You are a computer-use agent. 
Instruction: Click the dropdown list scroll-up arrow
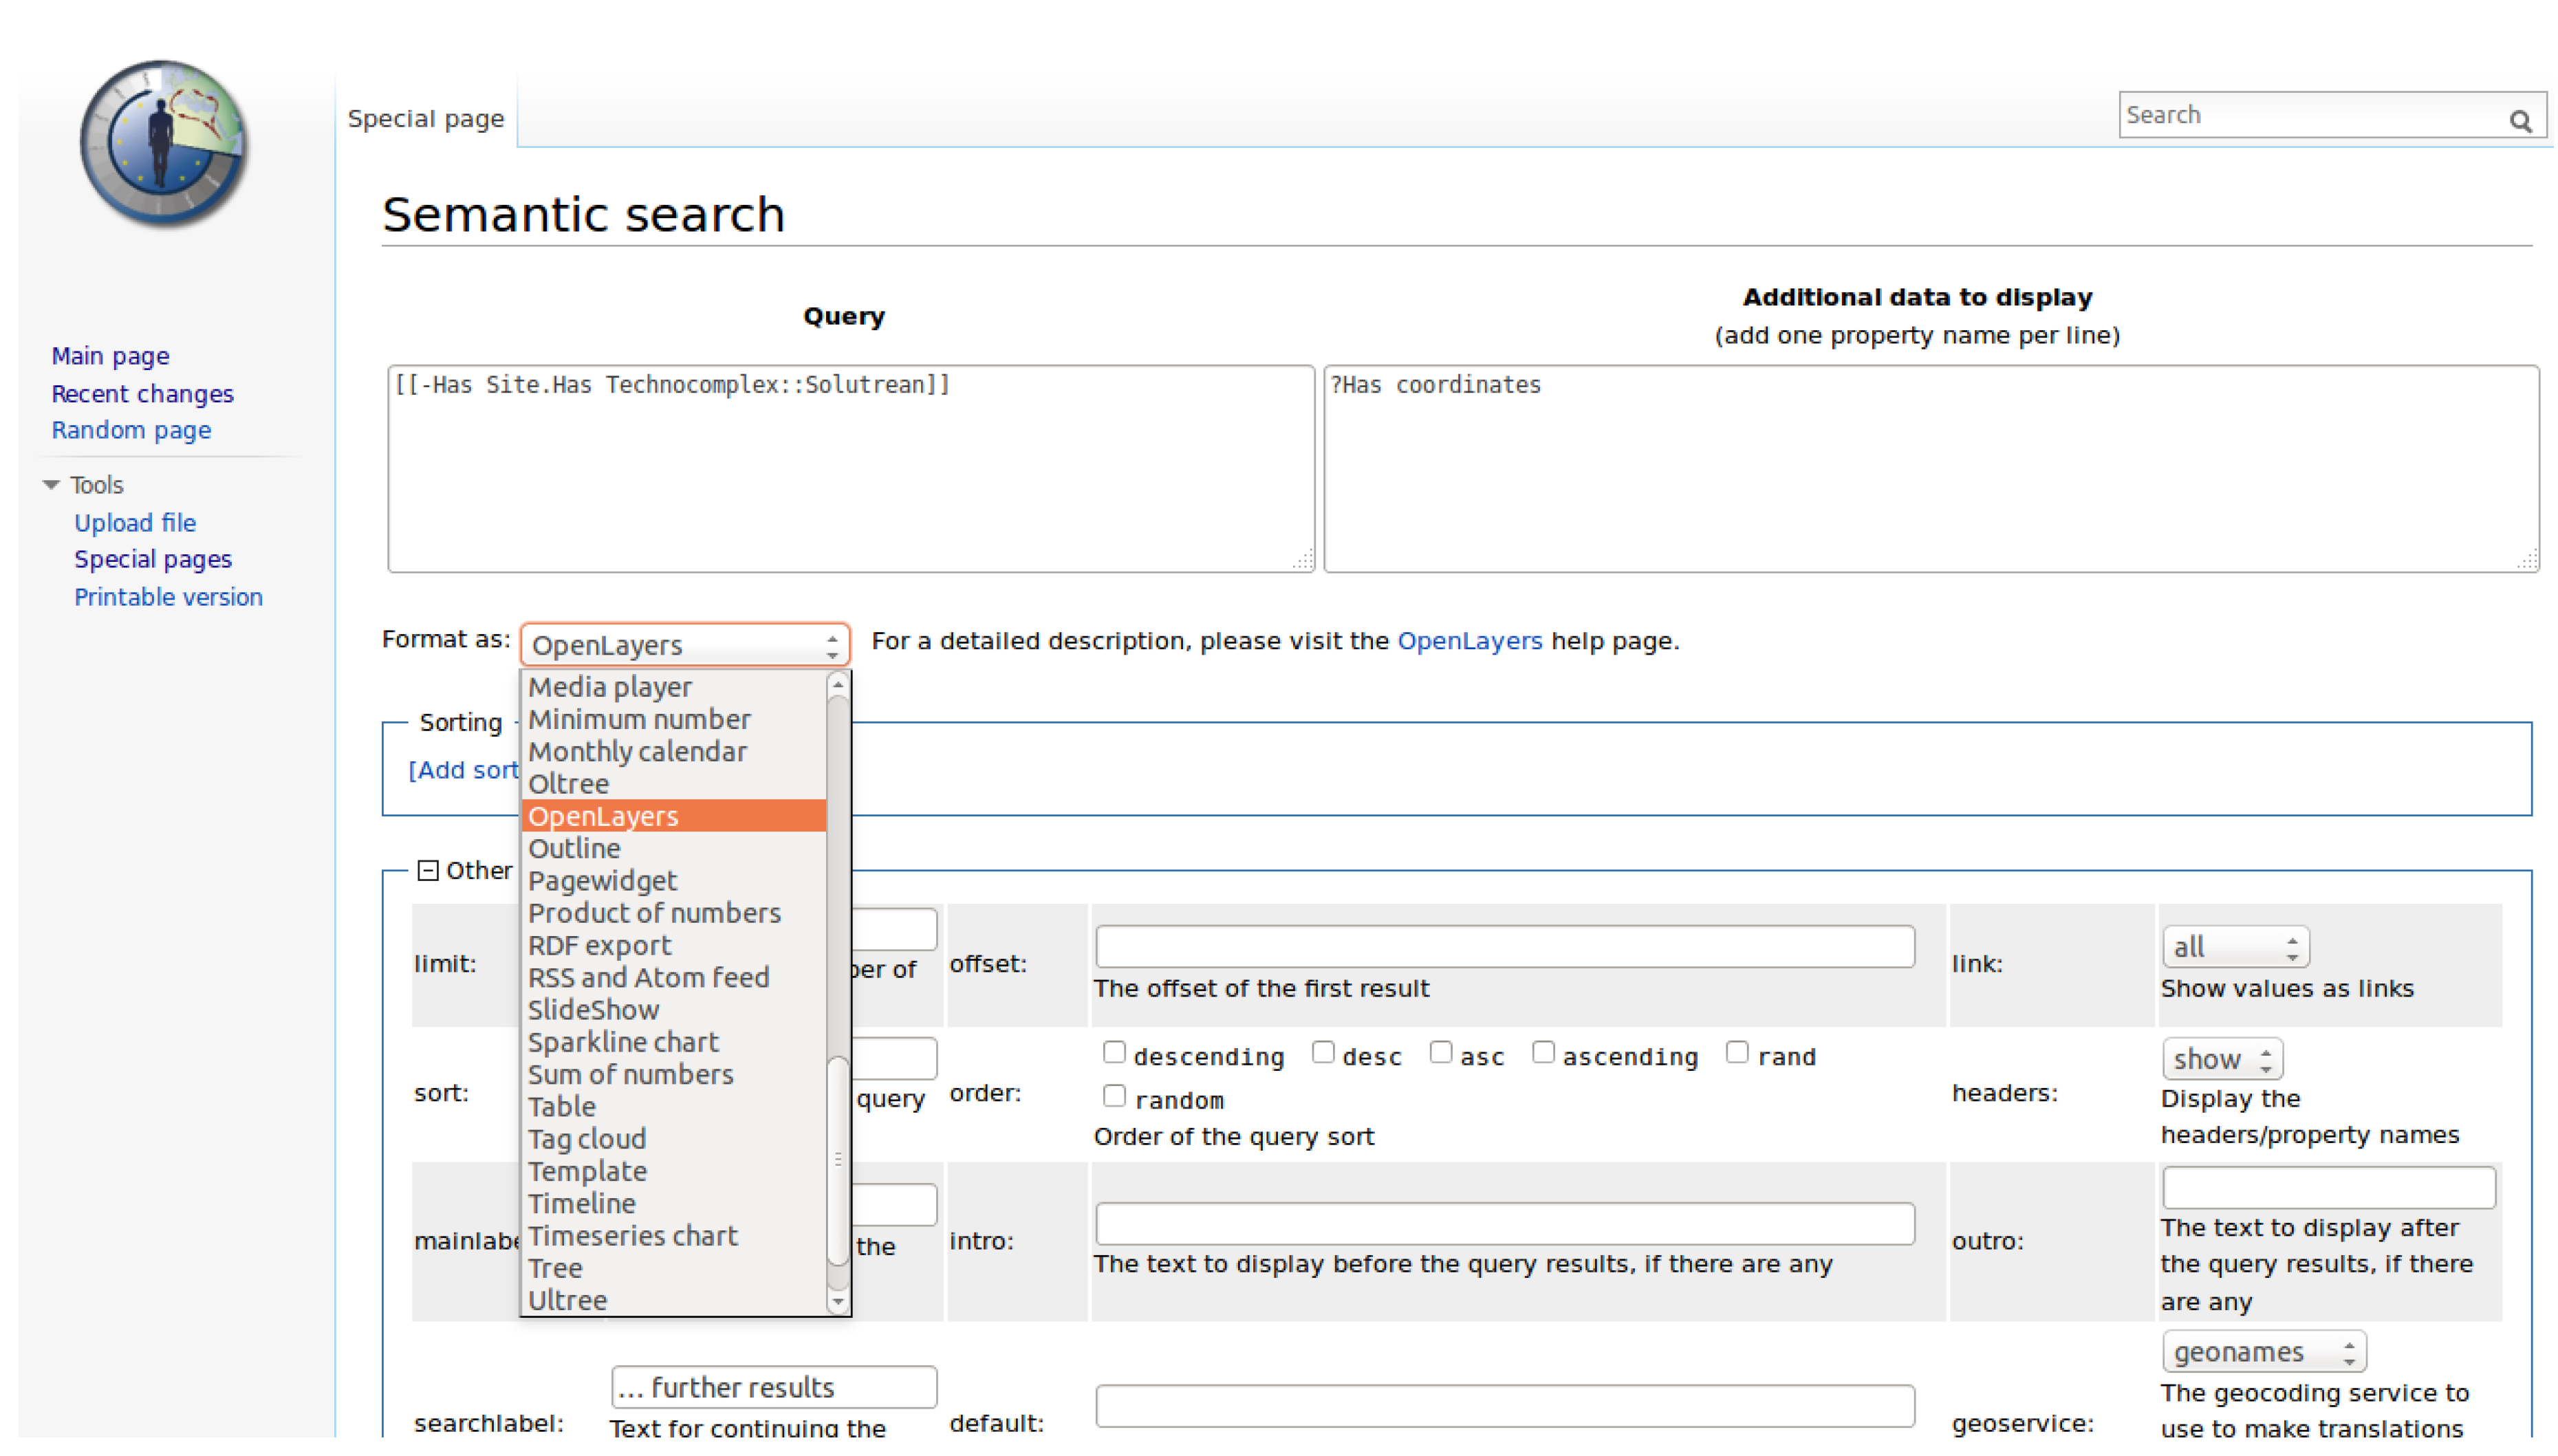click(x=838, y=685)
